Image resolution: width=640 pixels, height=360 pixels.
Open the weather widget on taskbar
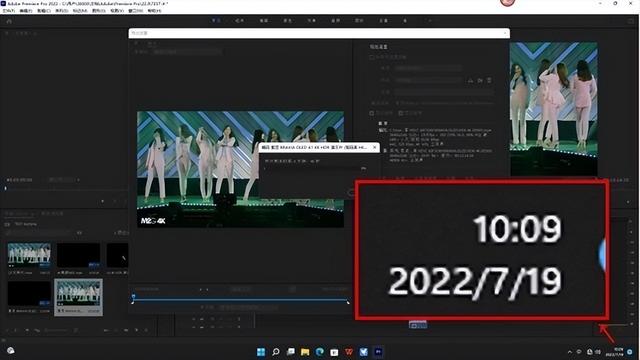[11, 351]
